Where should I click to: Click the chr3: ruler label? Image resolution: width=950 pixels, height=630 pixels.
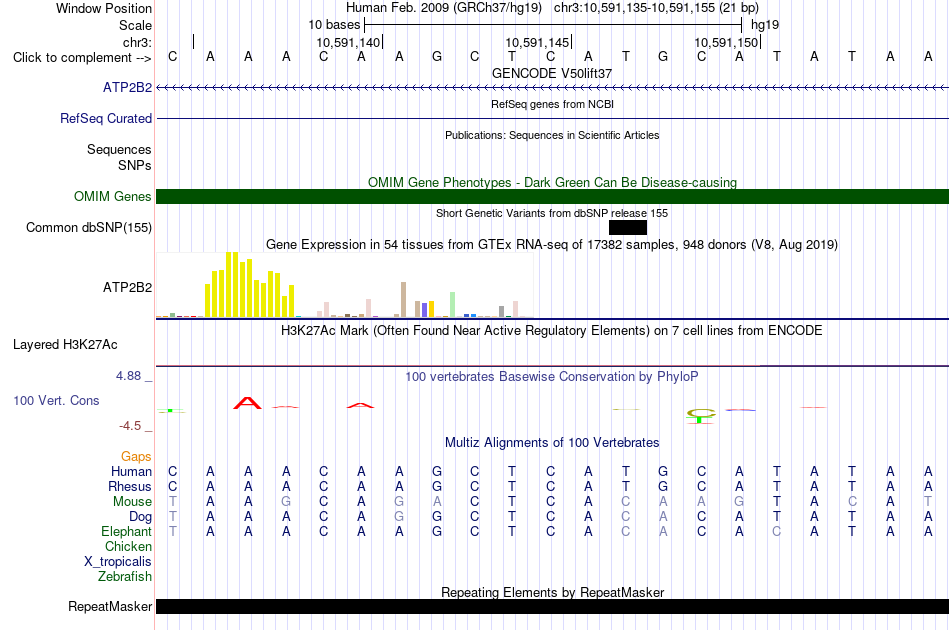point(137,42)
